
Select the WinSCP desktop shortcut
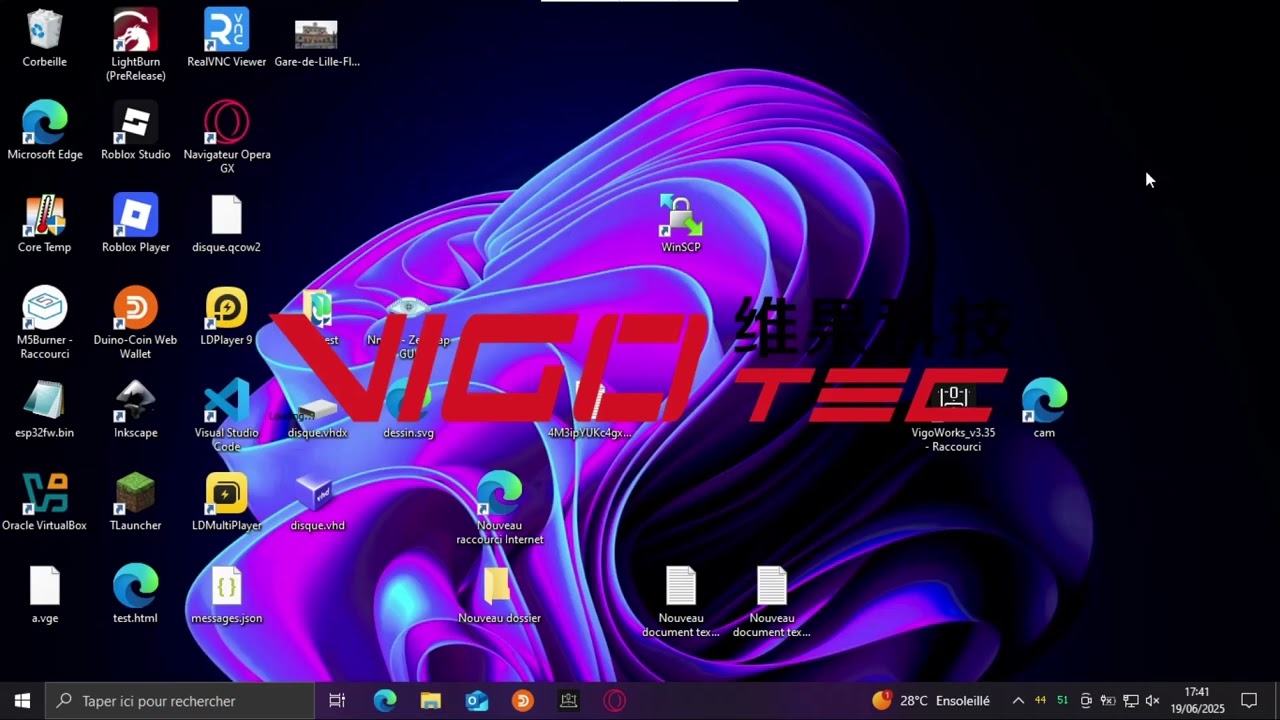(681, 224)
